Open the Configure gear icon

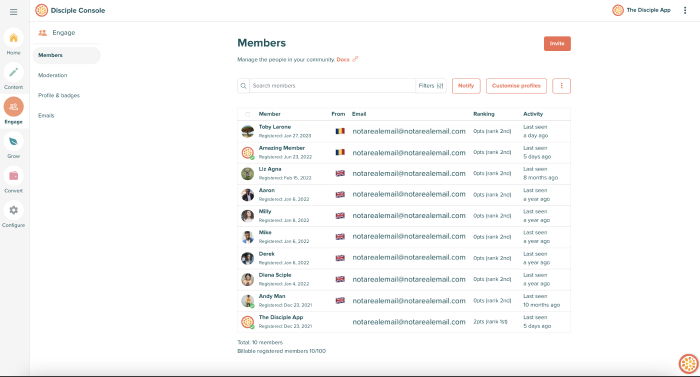[13, 210]
